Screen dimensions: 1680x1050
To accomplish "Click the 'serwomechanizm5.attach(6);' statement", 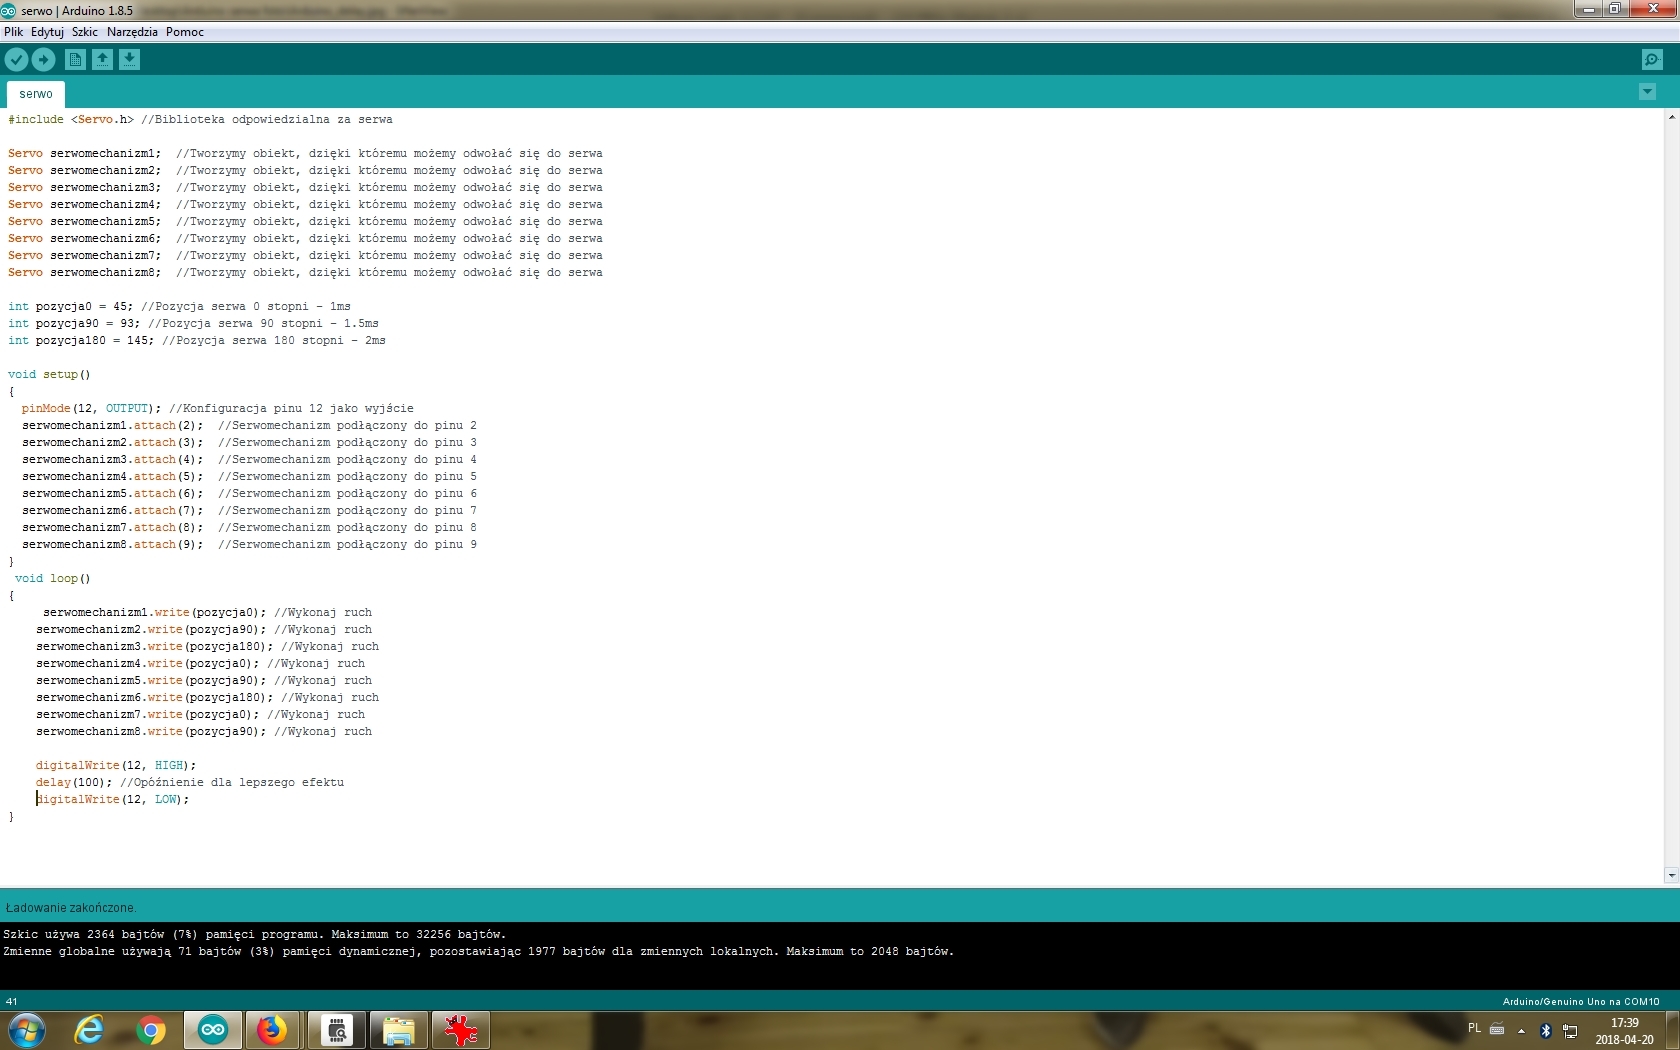I will click(112, 494).
